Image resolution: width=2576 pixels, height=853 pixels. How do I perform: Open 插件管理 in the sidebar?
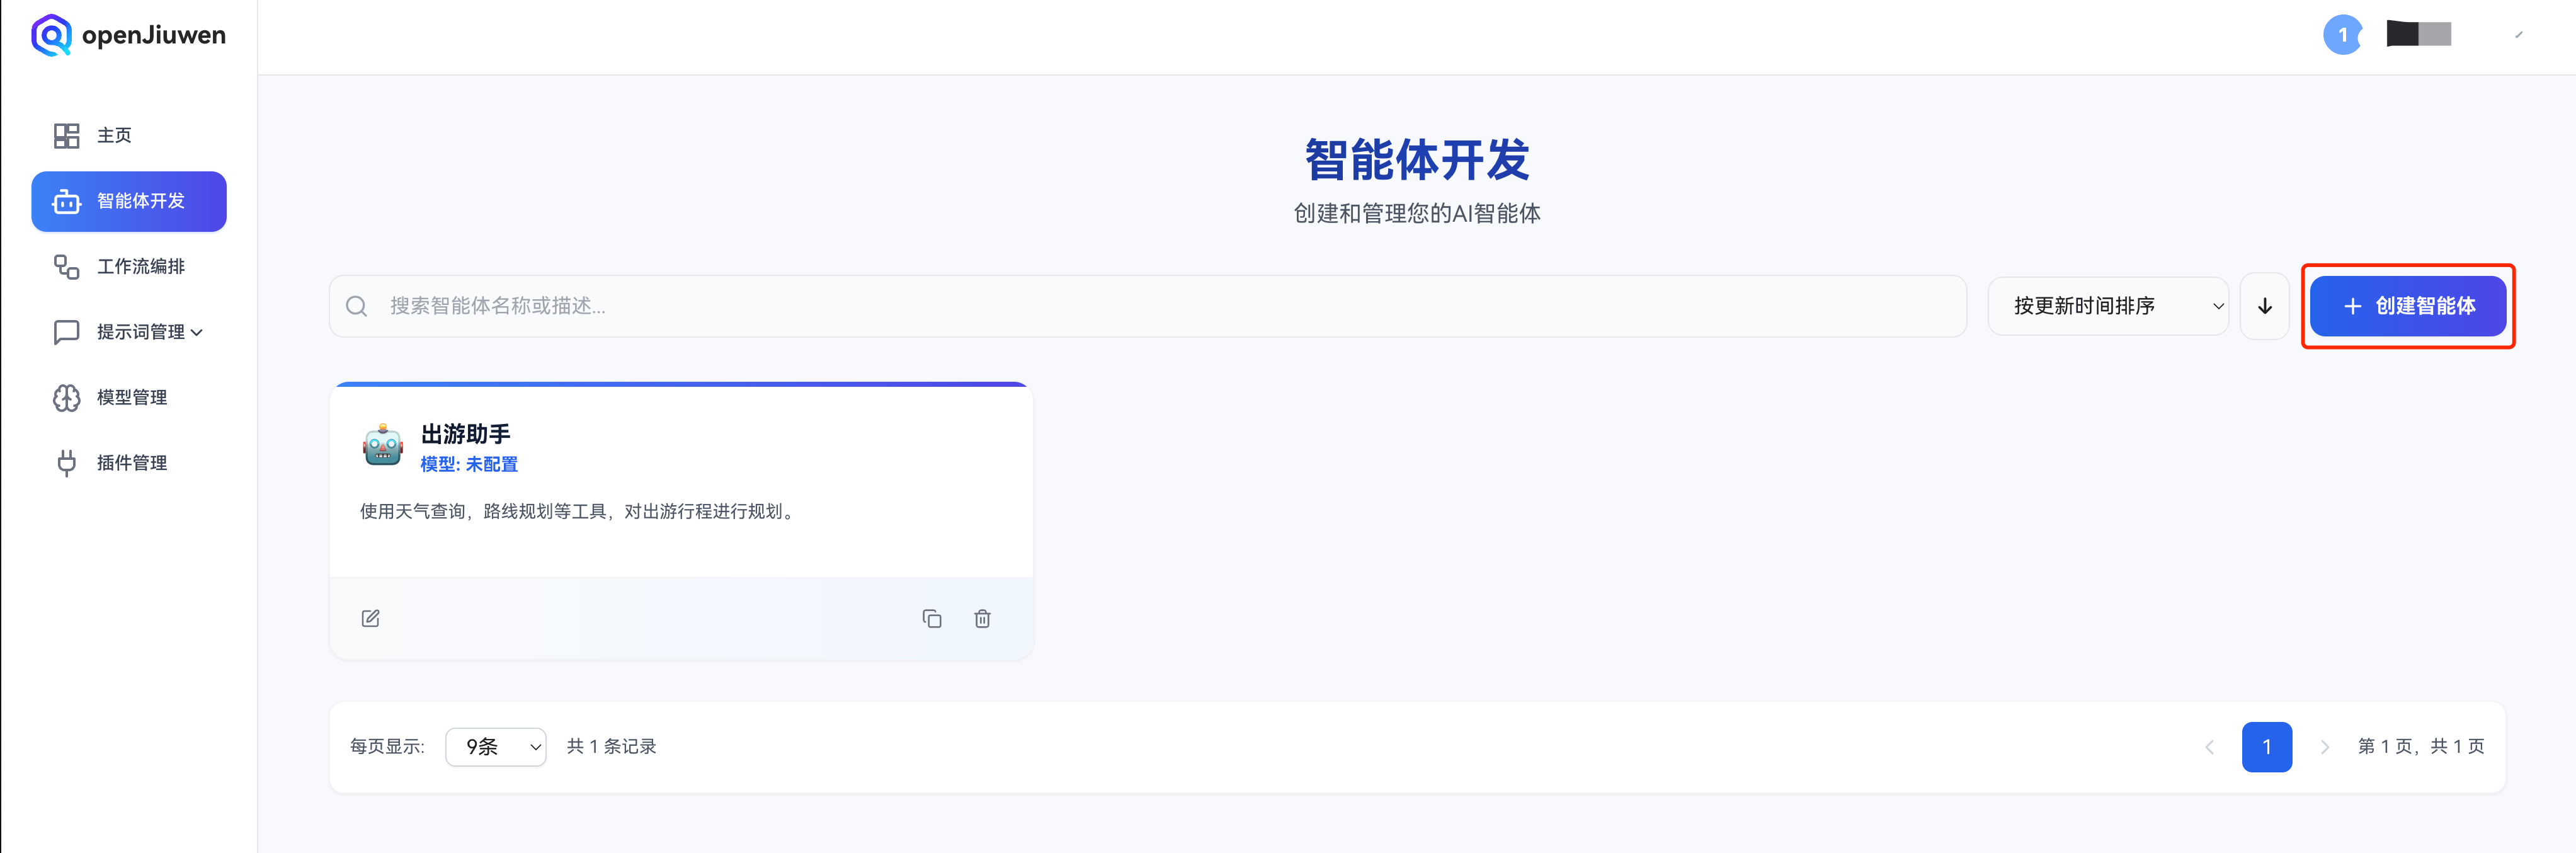(x=131, y=462)
